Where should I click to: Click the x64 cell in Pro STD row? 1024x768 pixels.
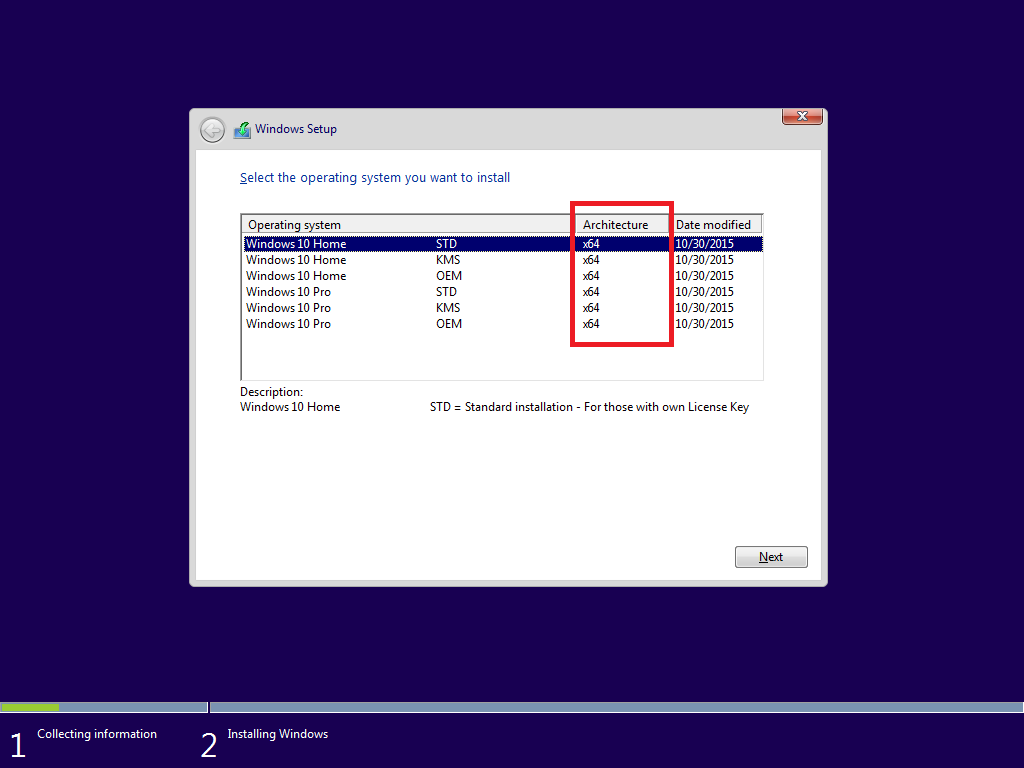click(x=591, y=292)
